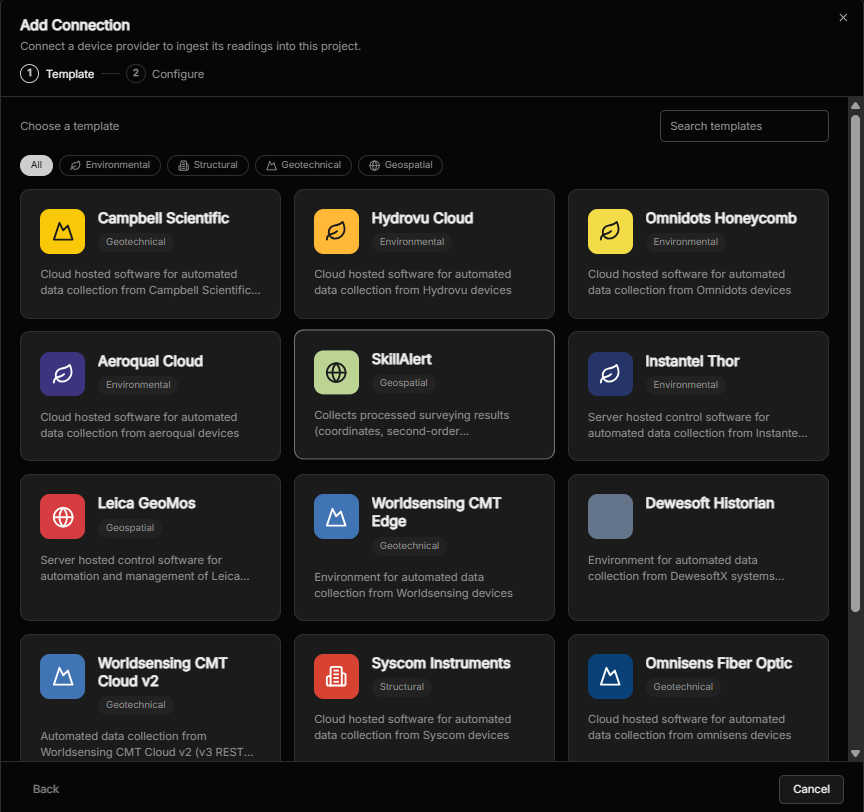The width and height of the screenshot is (864, 812).
Task: Click the building icon in Structural filter
Action: tap(183, 165)
